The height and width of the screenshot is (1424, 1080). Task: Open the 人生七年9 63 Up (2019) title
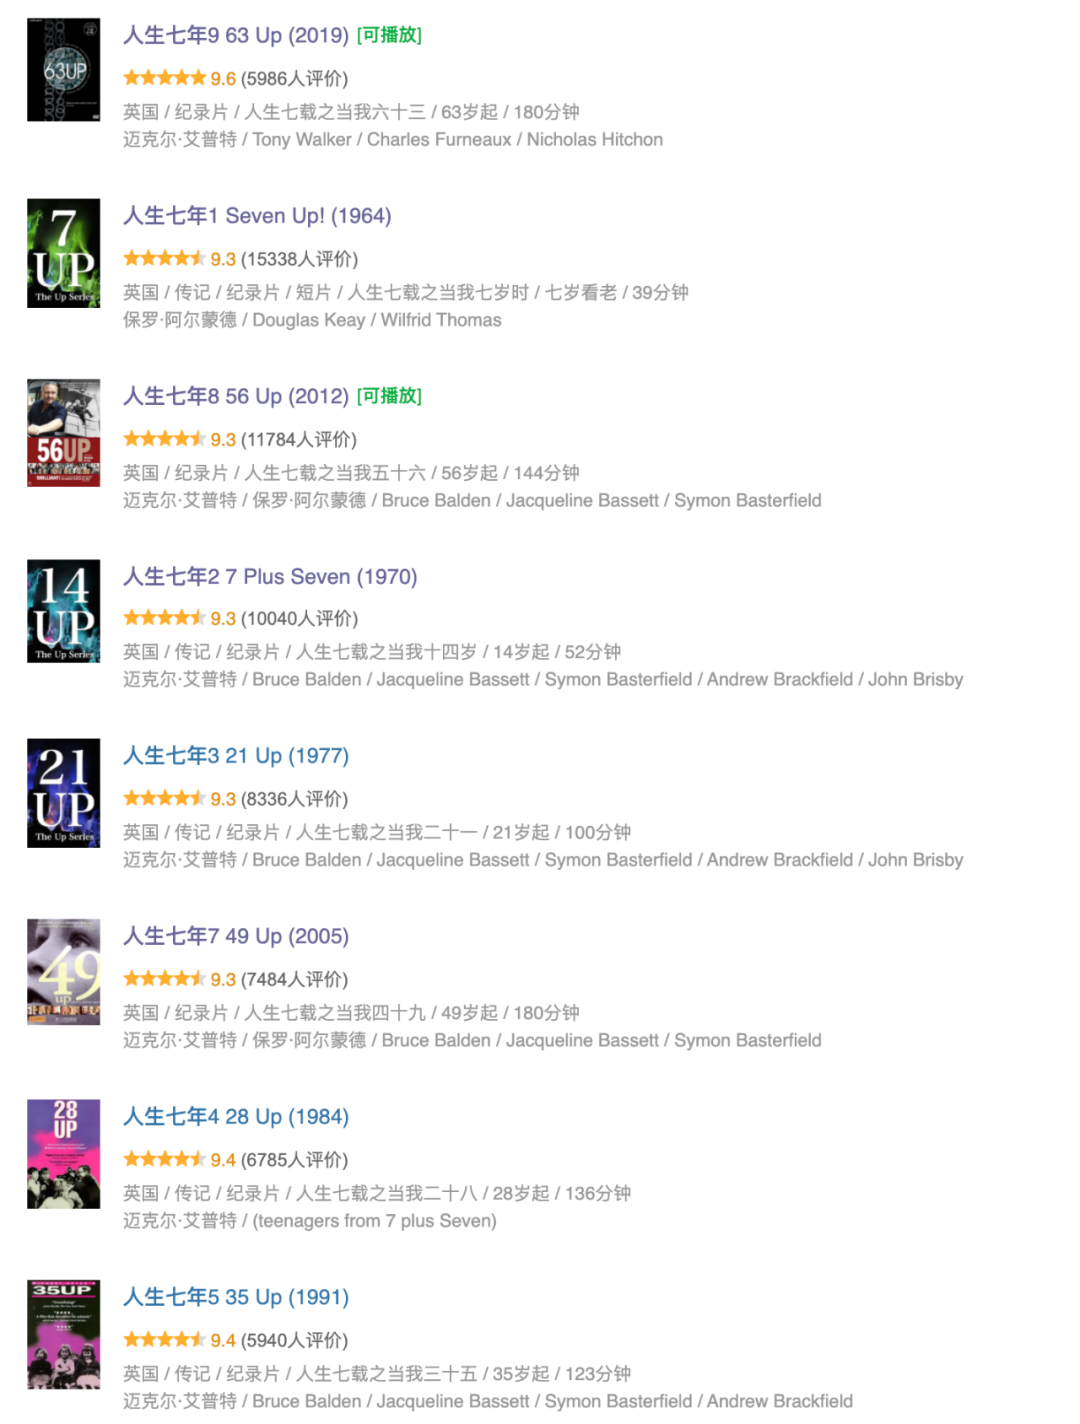236,35
